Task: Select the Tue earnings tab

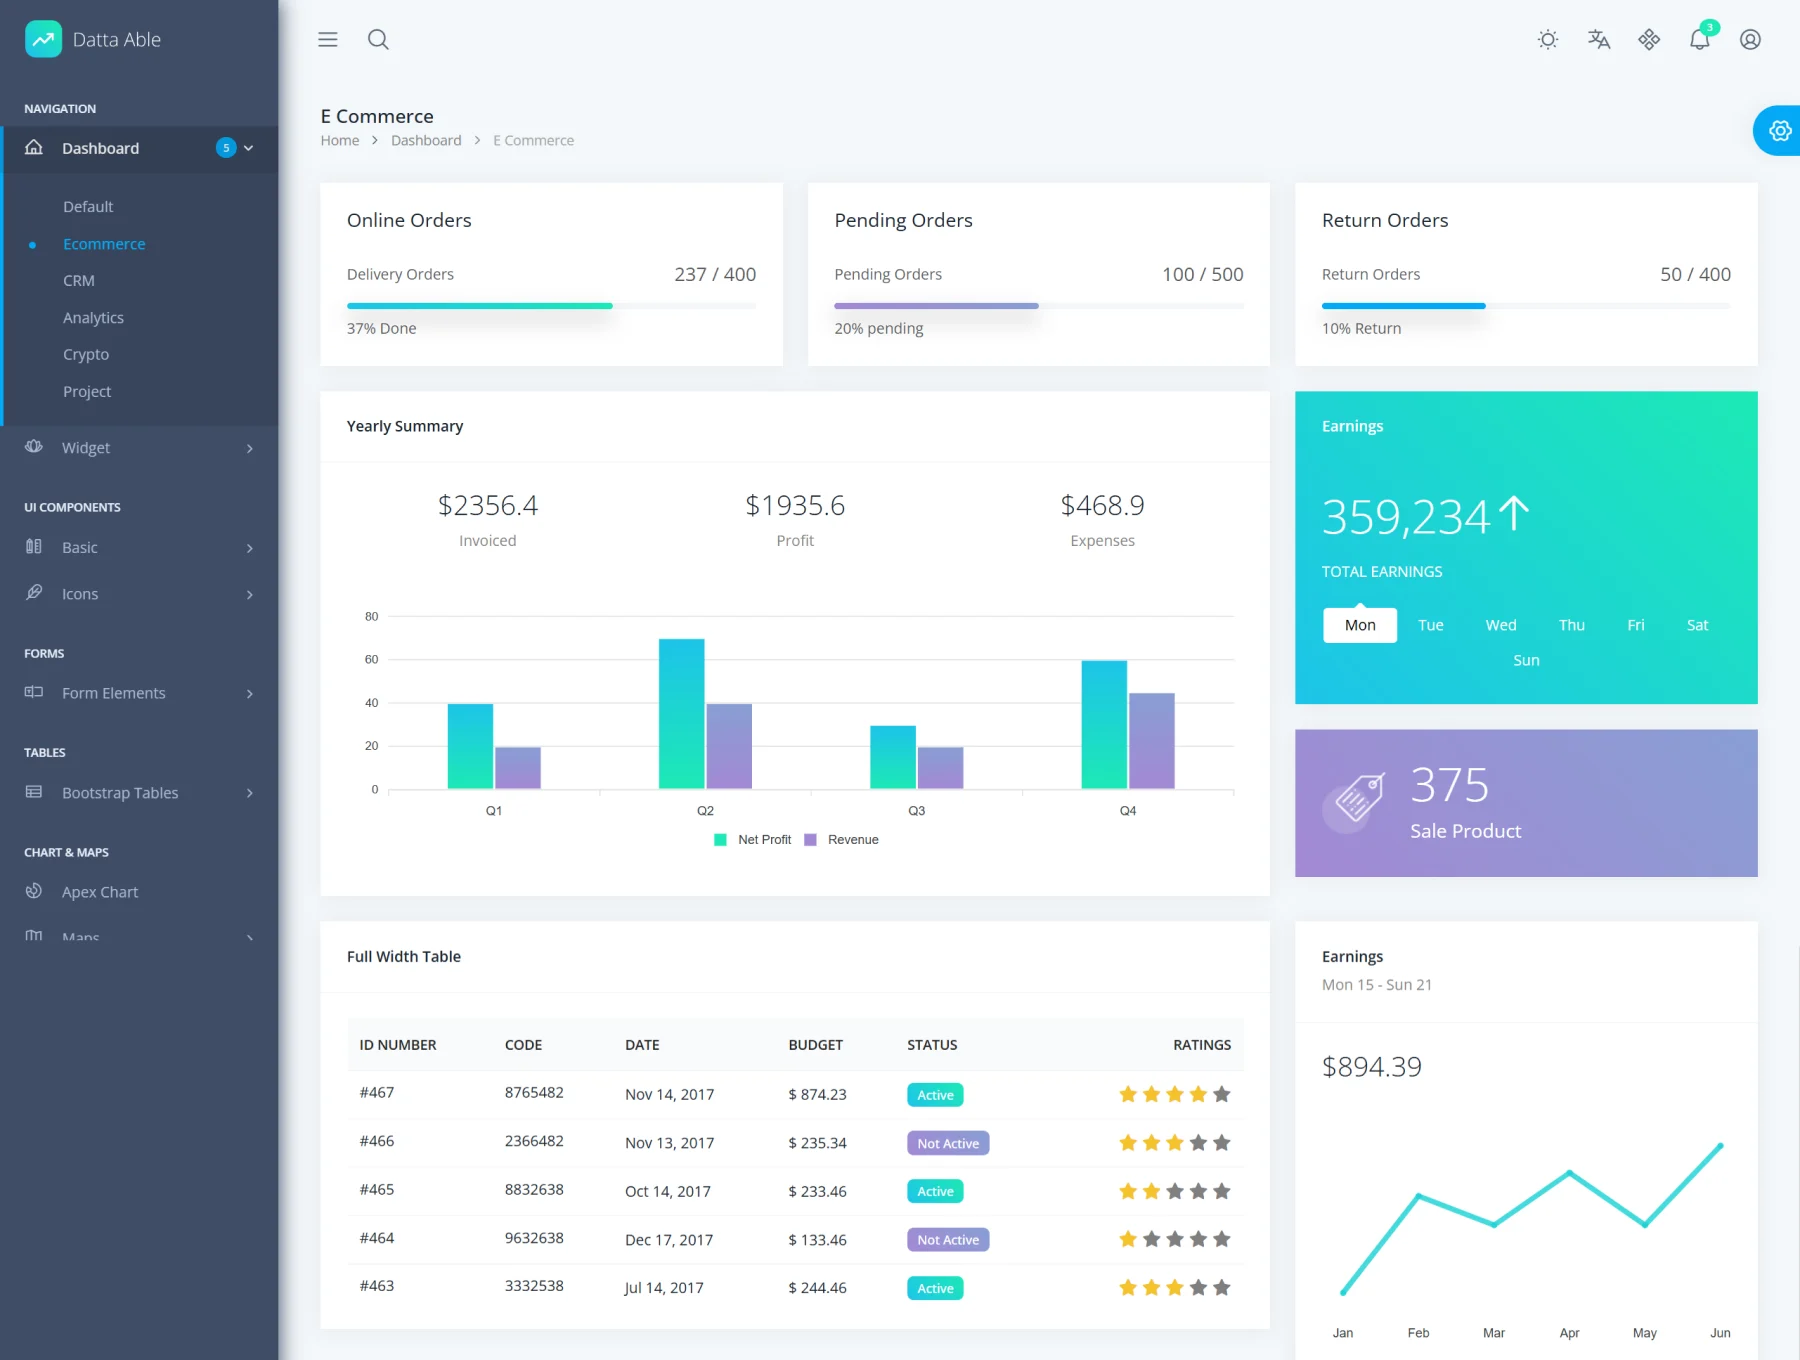Action: point(1431,625)
